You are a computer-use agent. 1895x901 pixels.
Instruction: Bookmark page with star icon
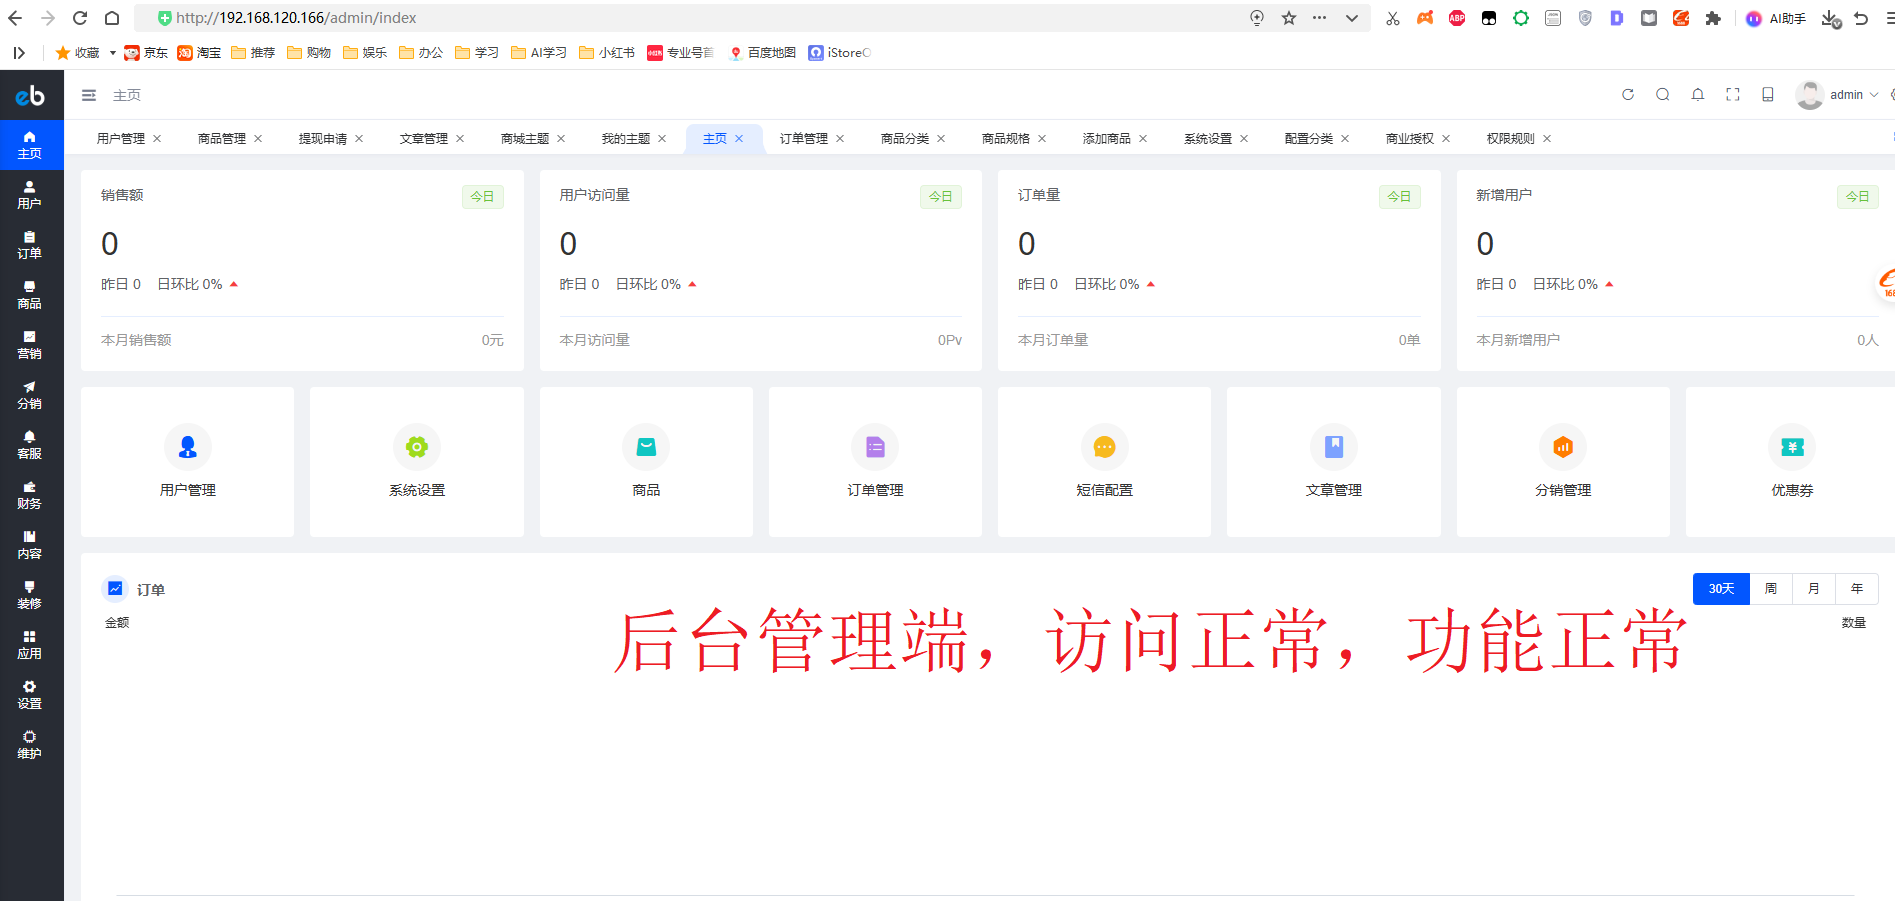[1289, 18]
